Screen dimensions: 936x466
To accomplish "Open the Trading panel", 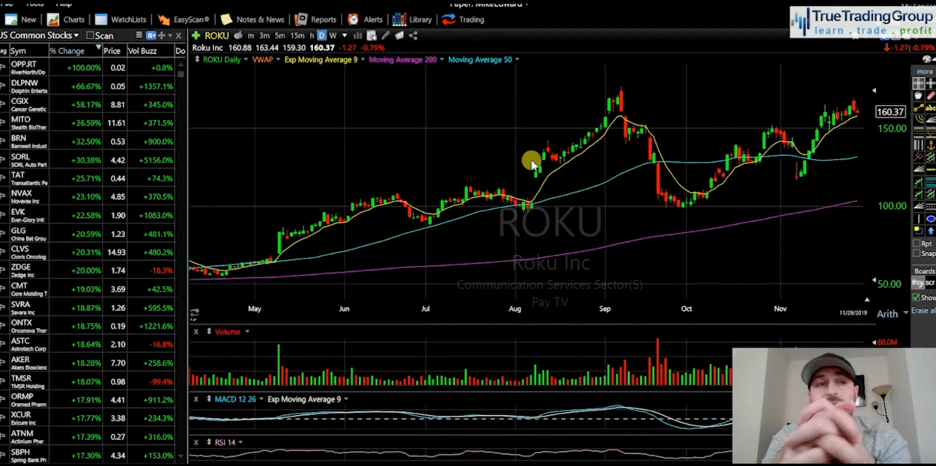I will click(463, 20).
